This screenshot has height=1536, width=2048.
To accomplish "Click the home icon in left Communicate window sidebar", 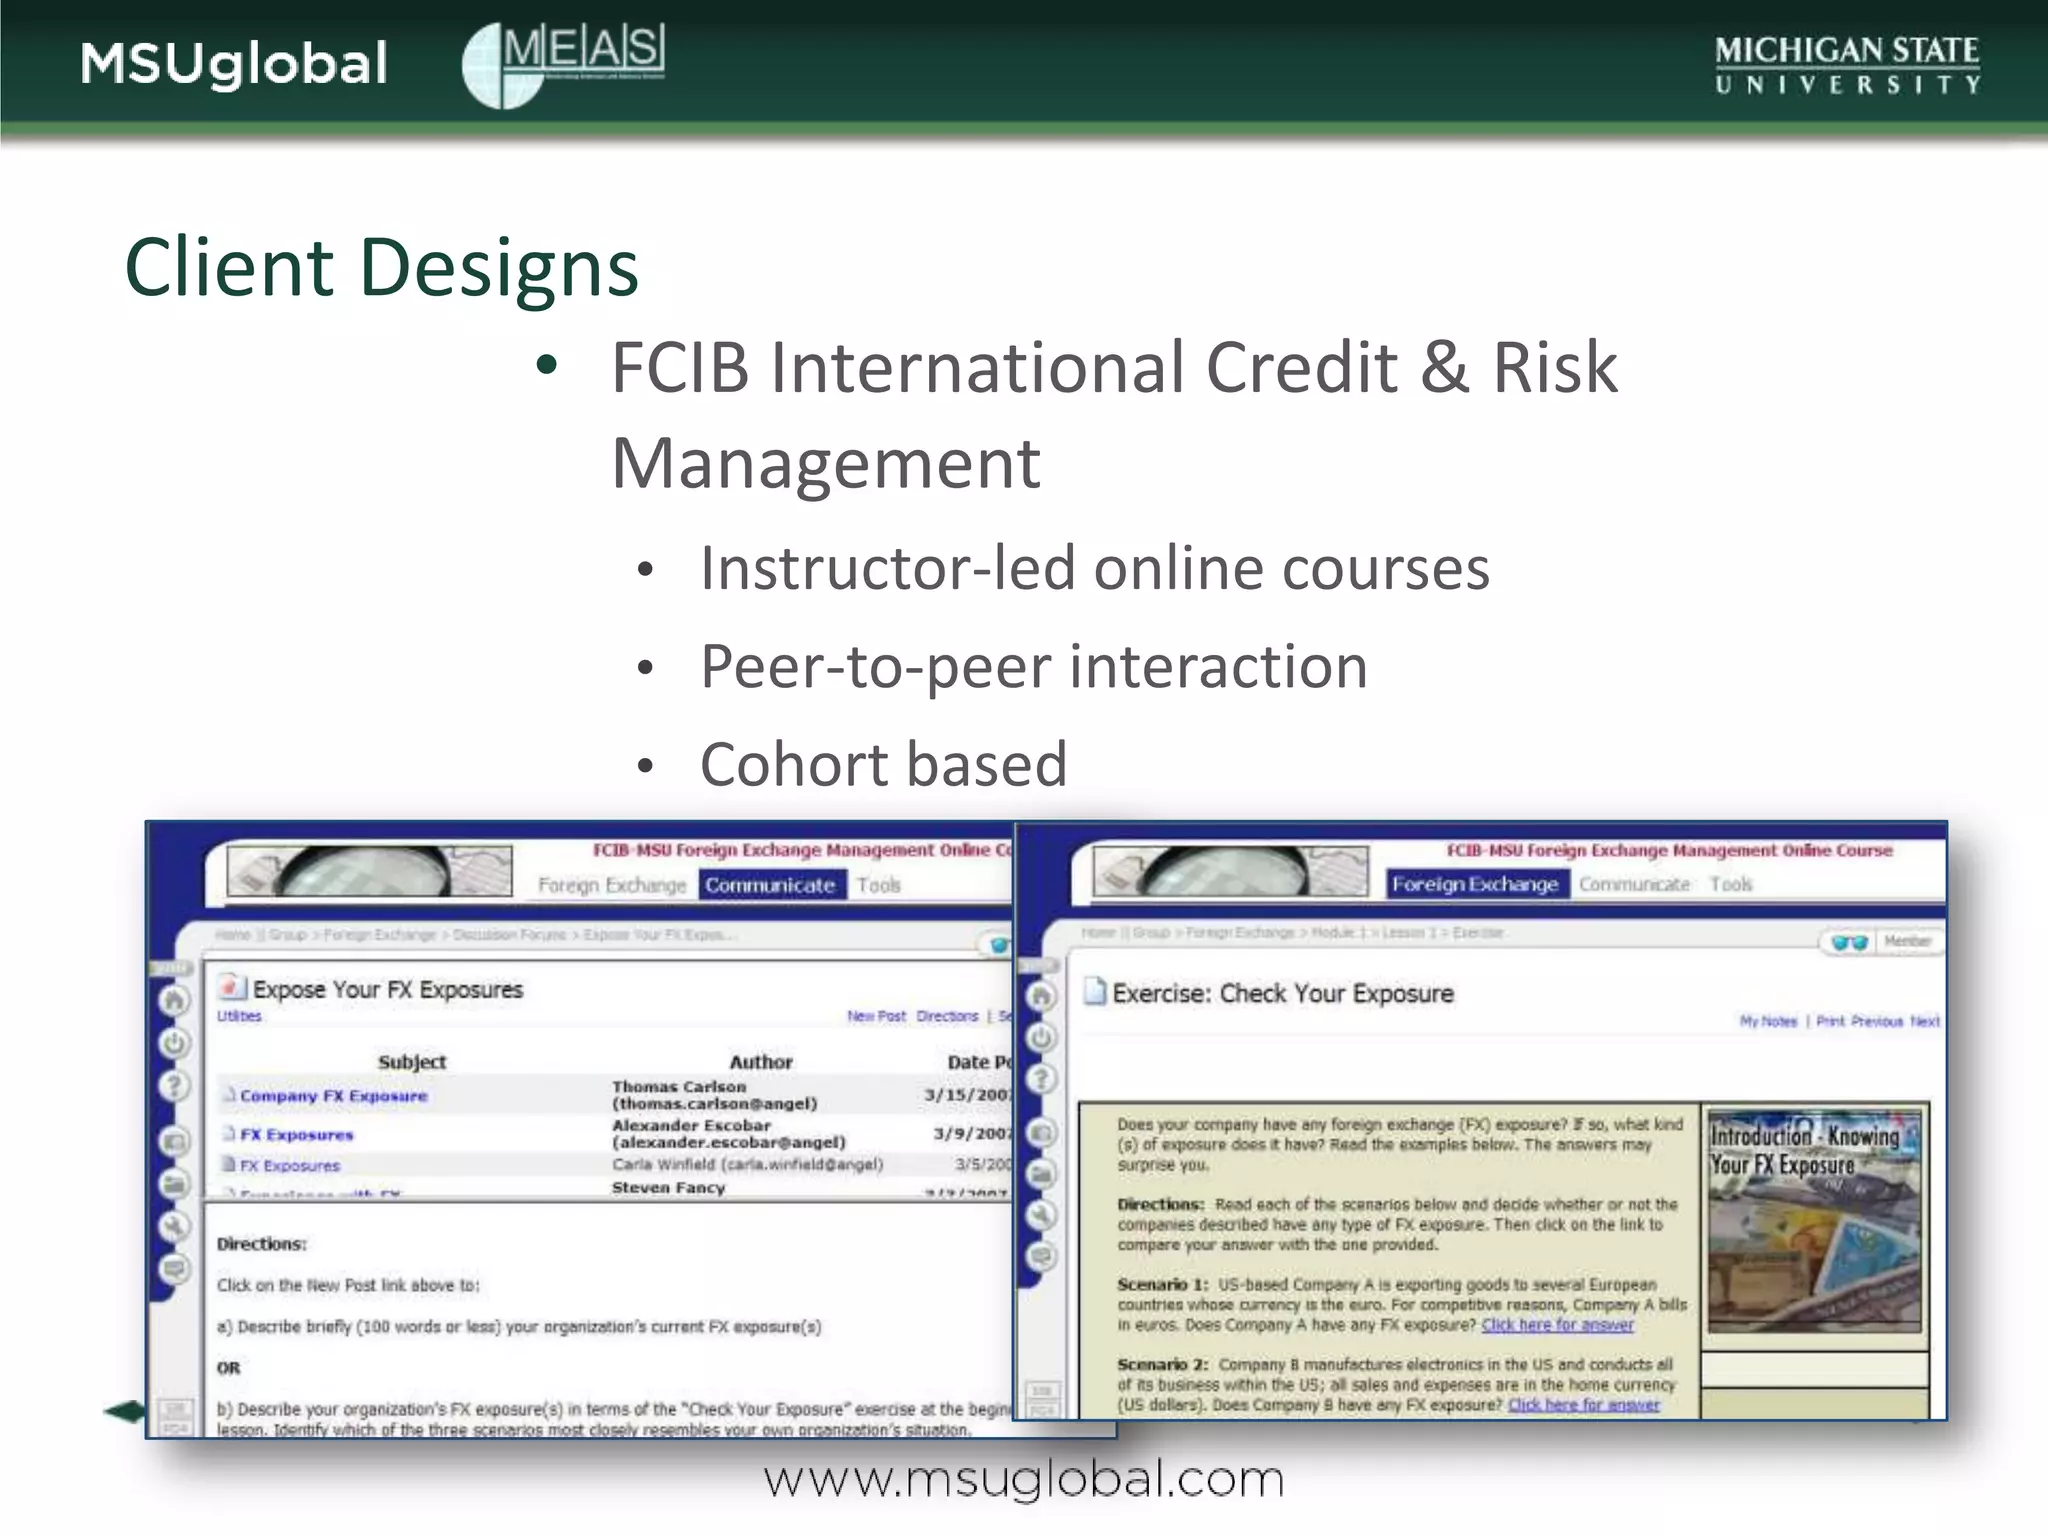I will click(x=175, y=1000).
